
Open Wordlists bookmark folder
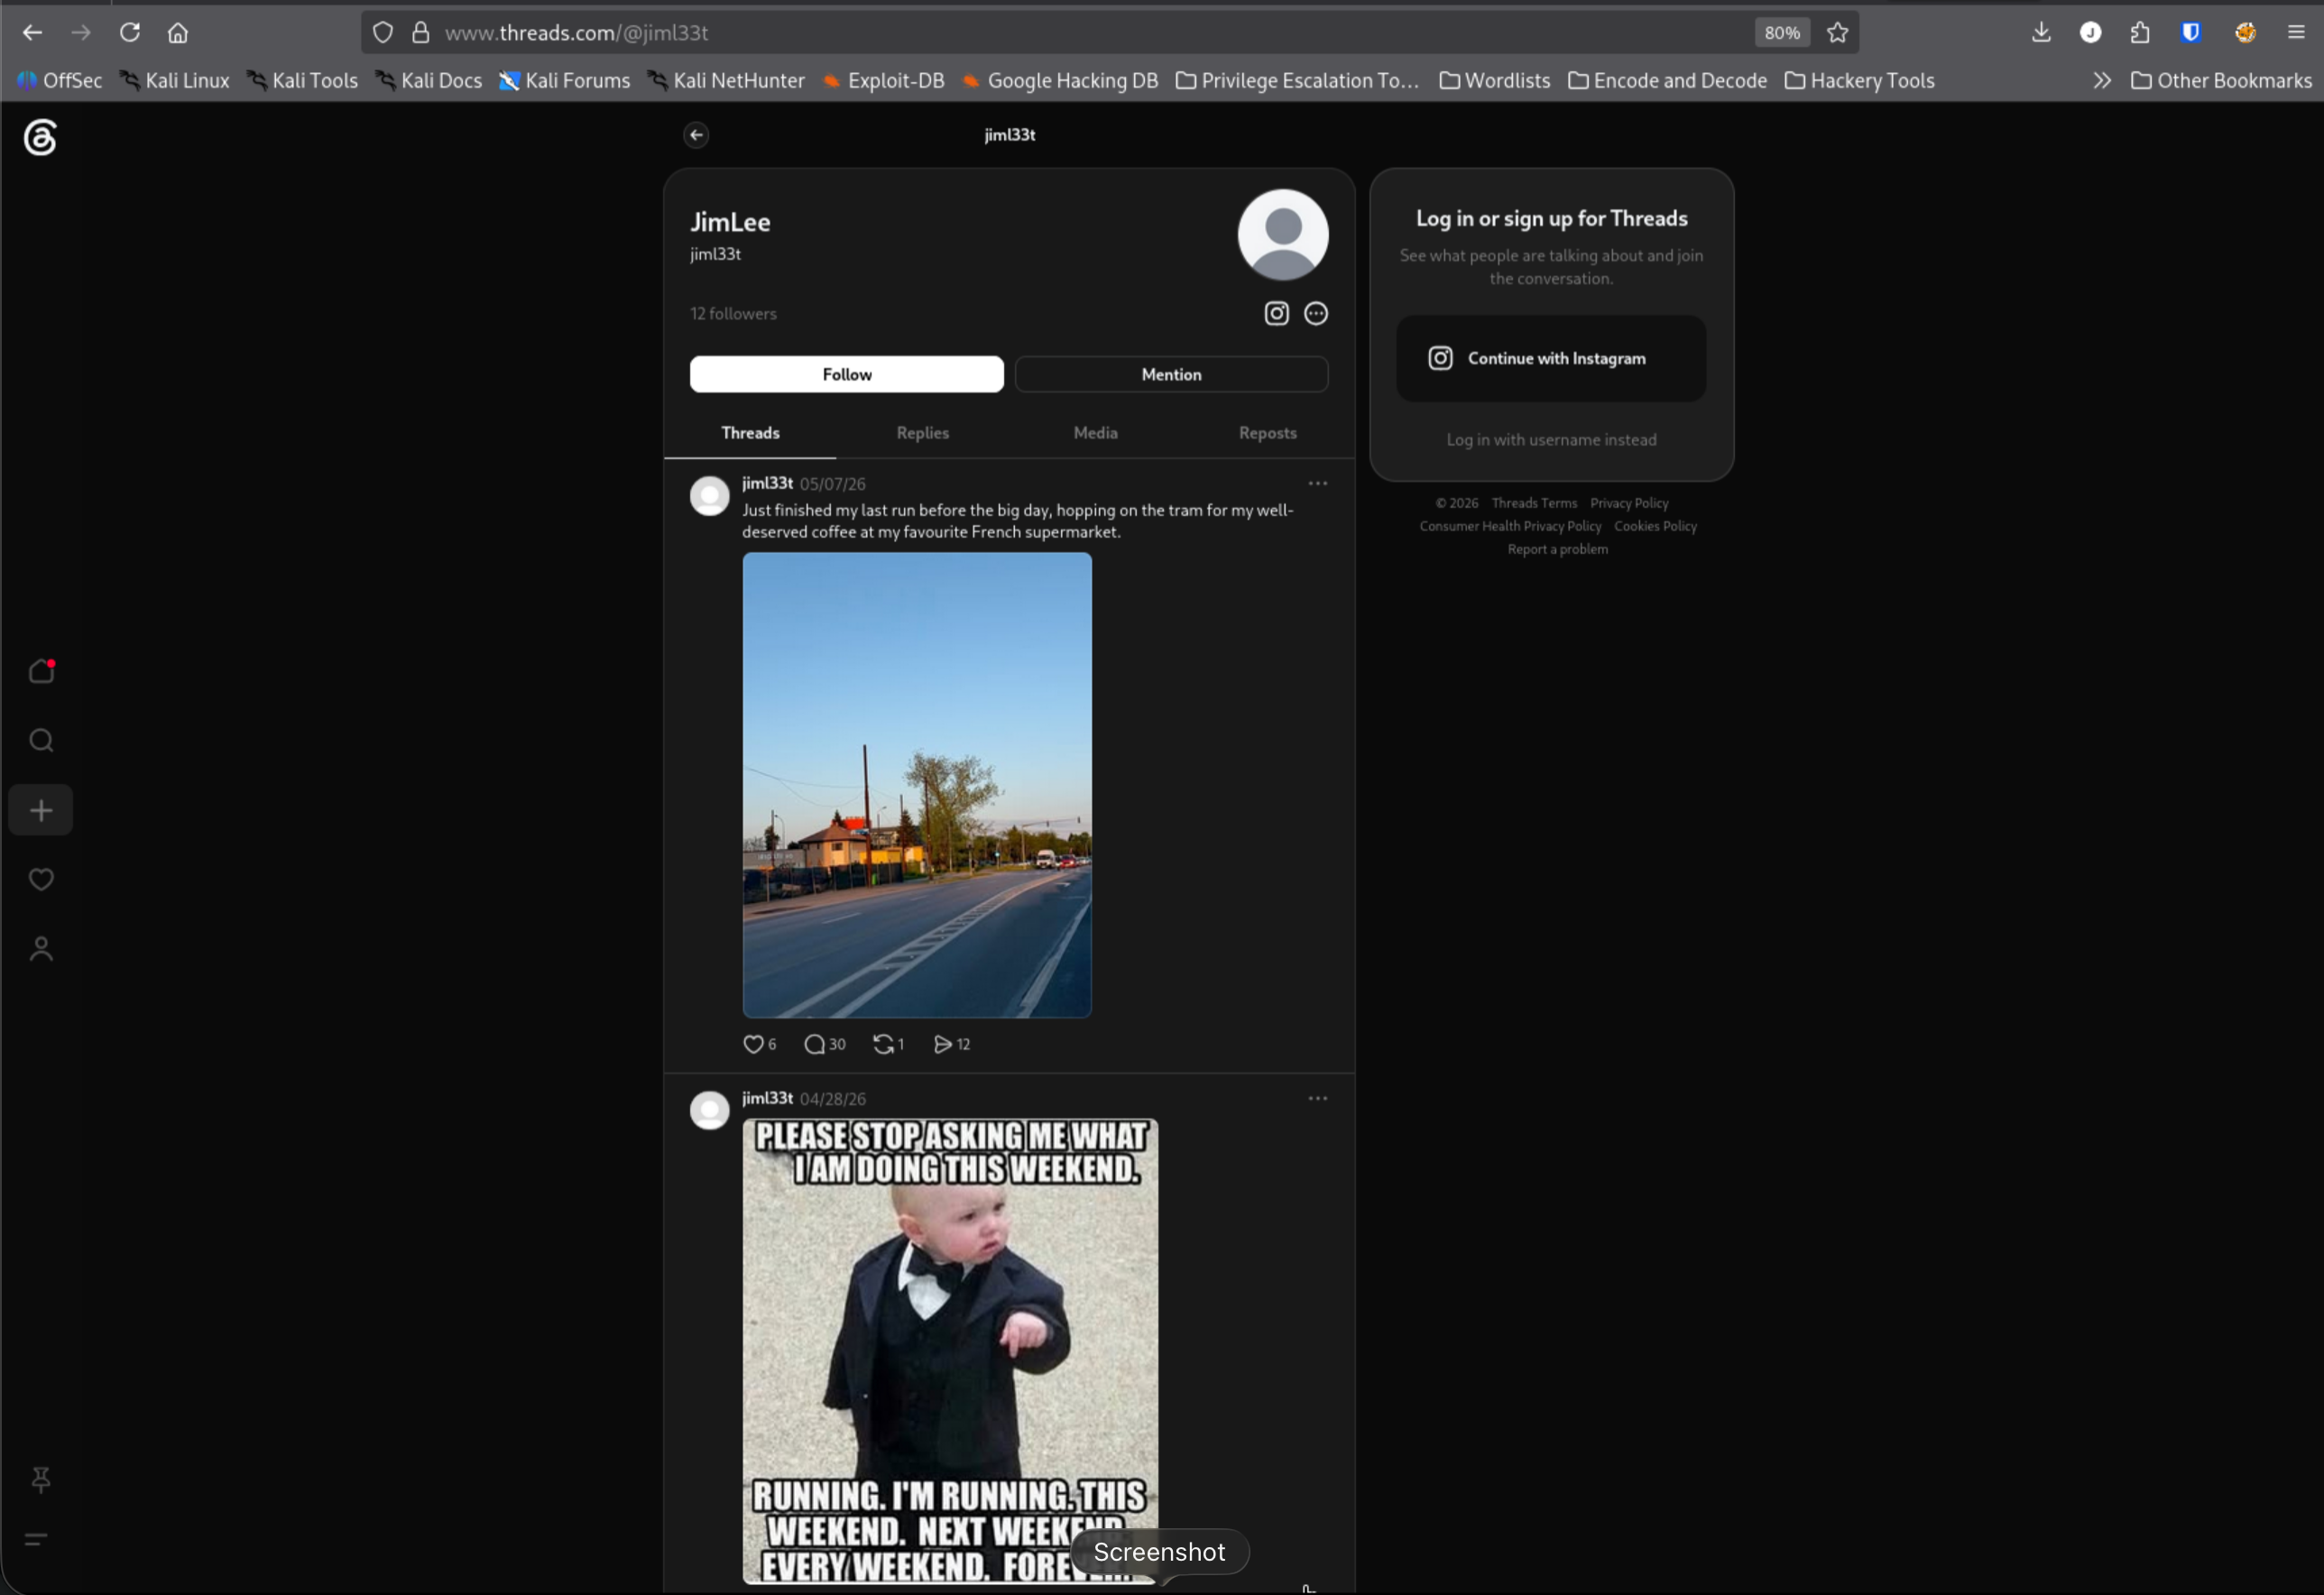tap(1495, 81)
